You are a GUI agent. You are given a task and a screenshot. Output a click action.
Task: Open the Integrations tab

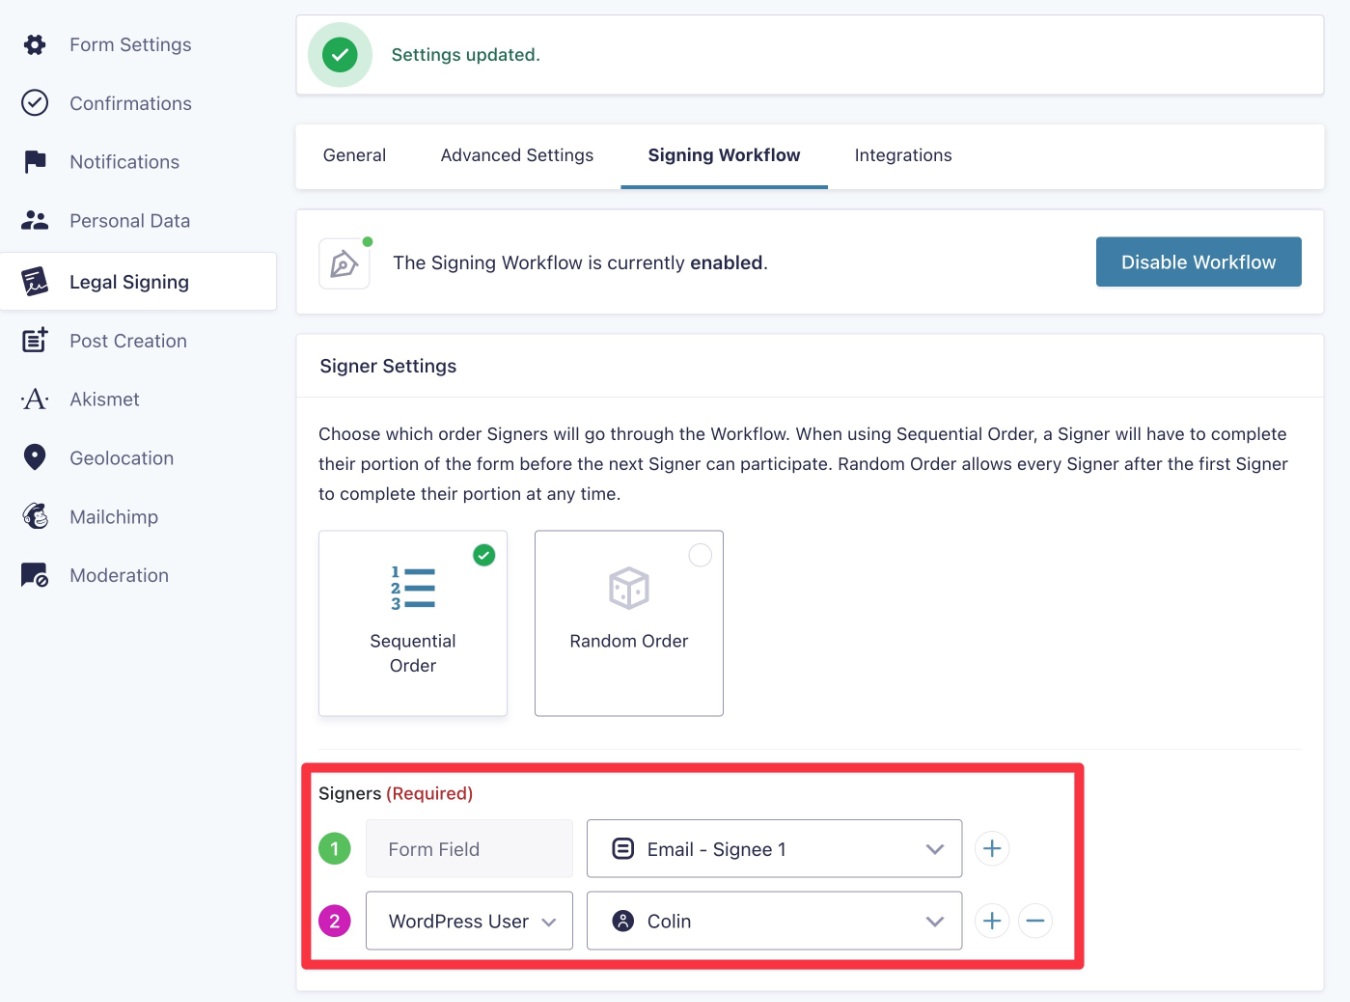coord(903,155)
